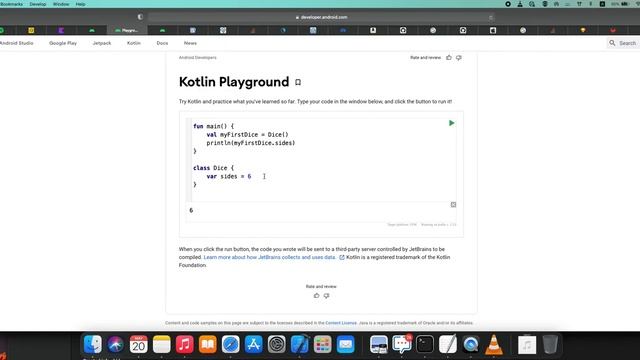Open Notes in the dock
Viewport: 640px width, 360px height.
click(162, 344)
